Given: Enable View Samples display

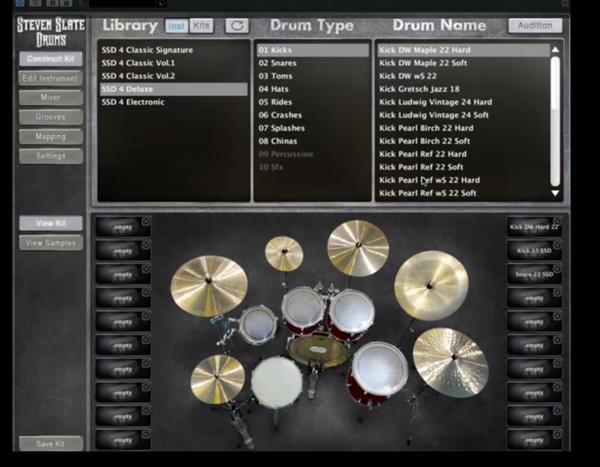Looking at the screenshot, I should [51, 243].
